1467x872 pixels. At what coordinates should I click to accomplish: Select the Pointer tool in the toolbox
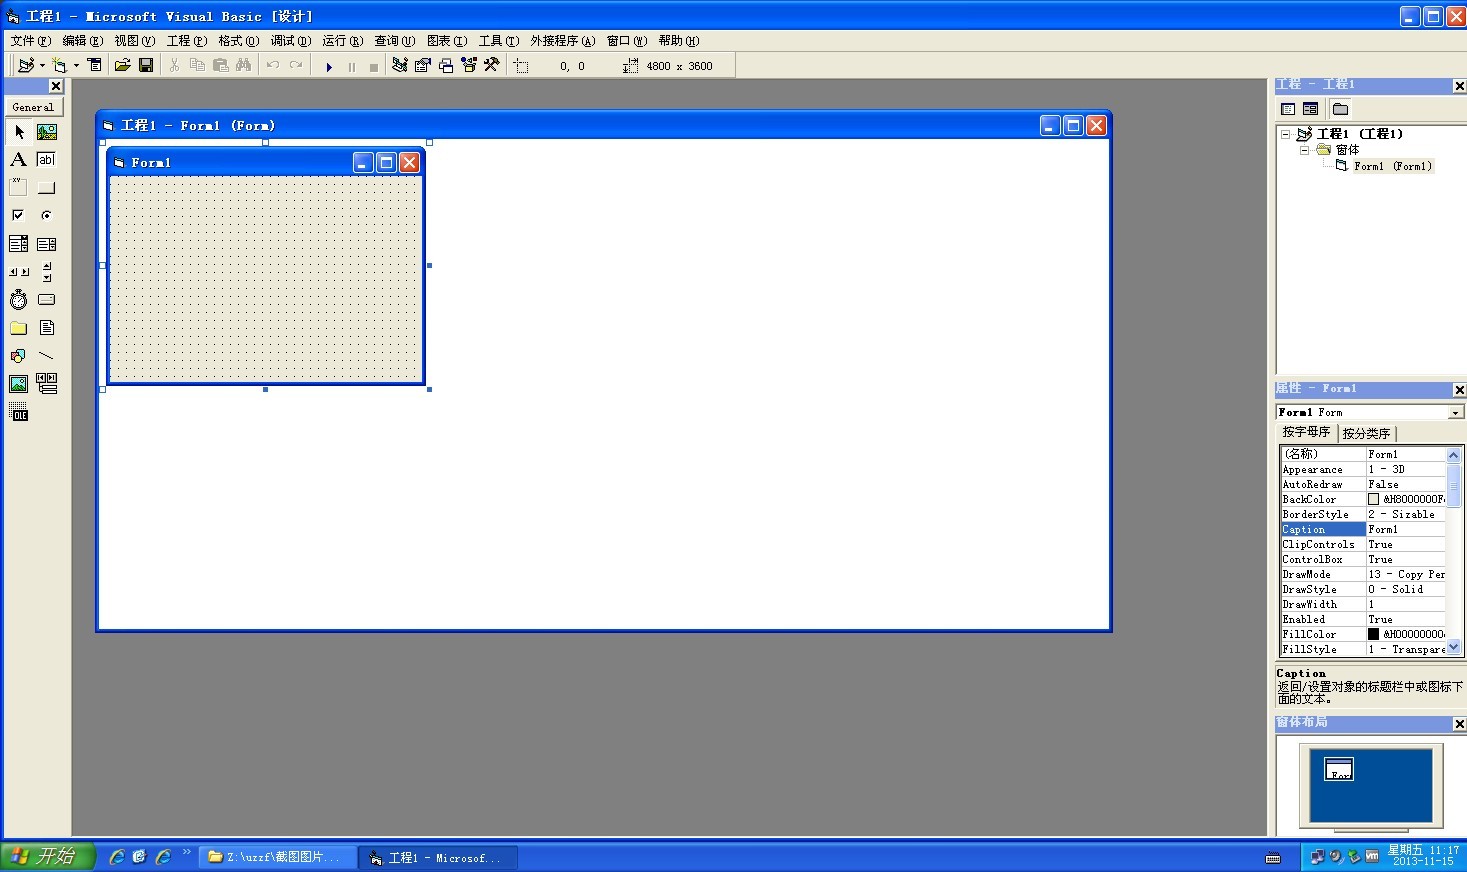18,131
